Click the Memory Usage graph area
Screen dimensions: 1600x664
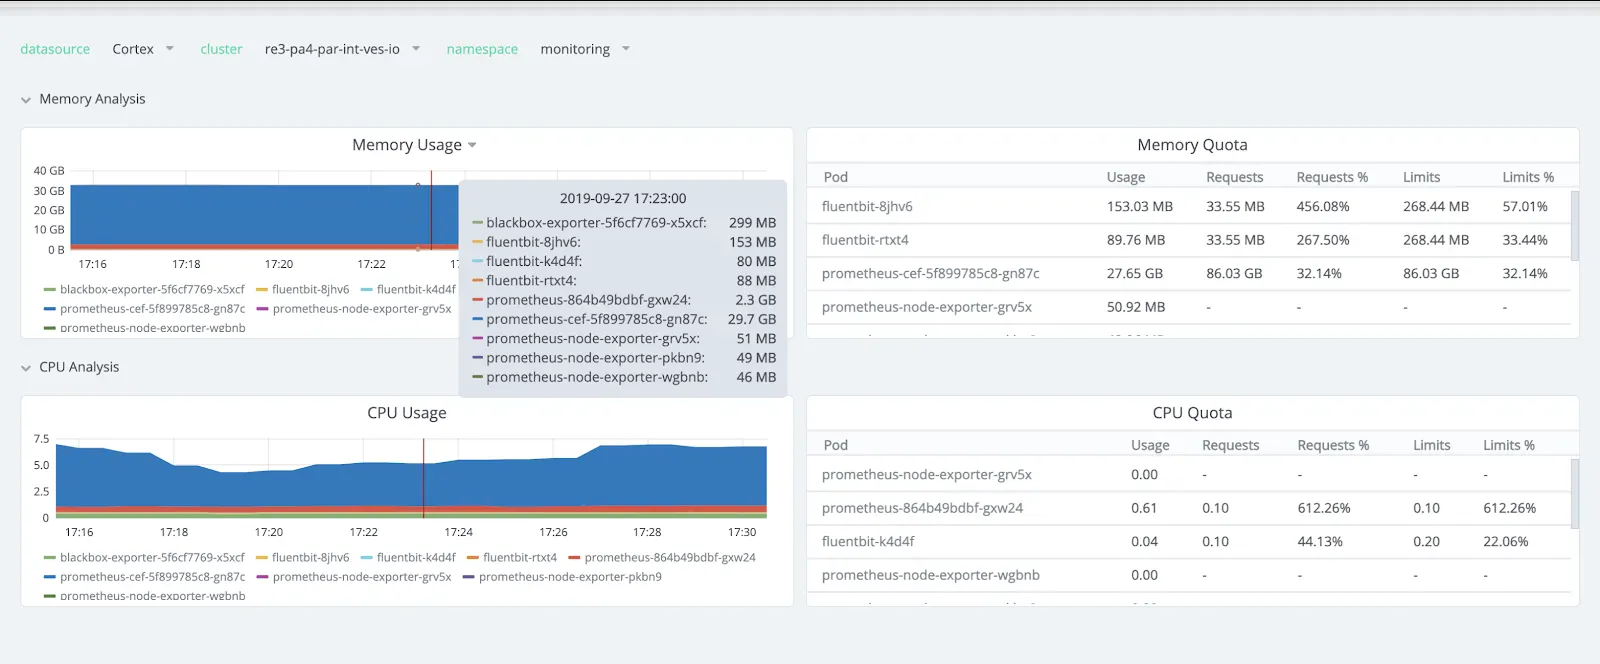(264, 210)
